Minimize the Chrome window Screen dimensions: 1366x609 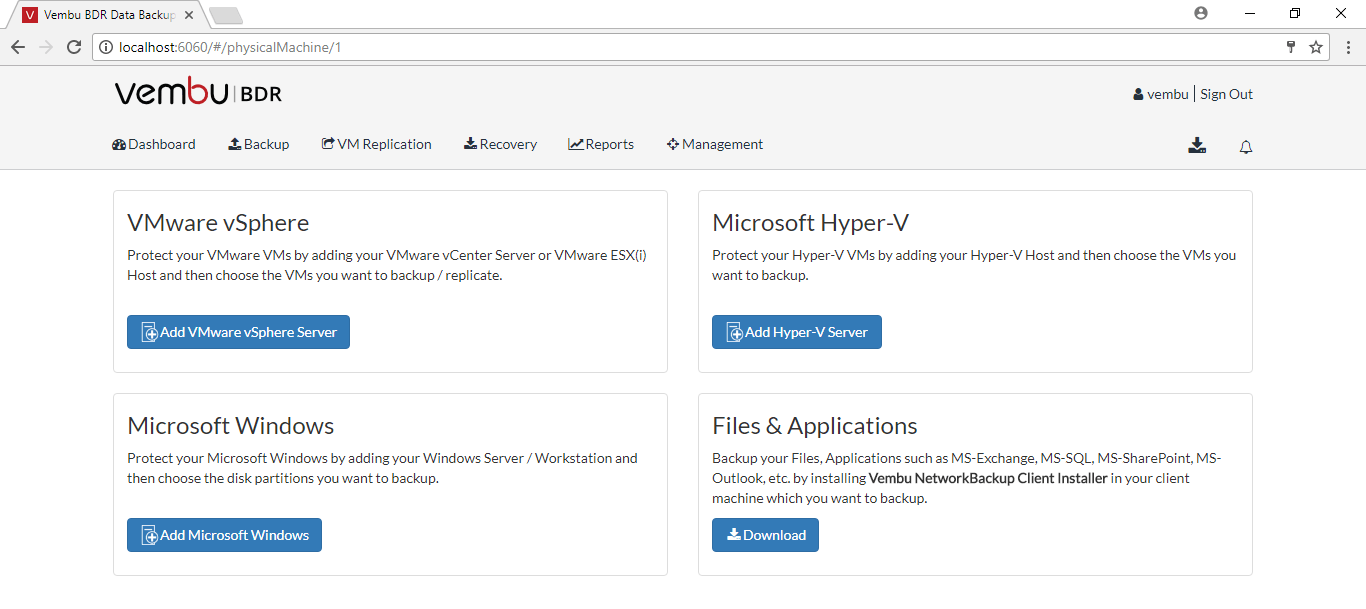pos(1250,13)
